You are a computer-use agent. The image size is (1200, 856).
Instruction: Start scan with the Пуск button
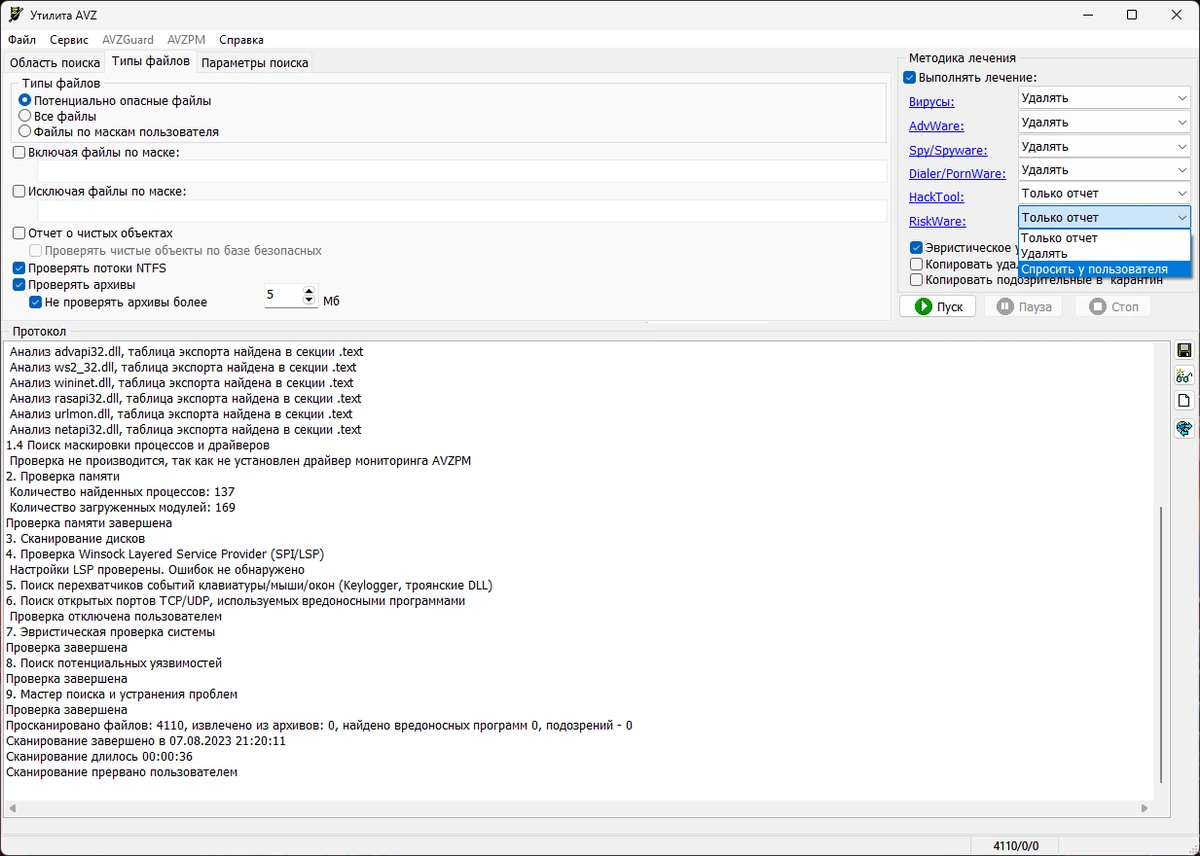point(938,306)
